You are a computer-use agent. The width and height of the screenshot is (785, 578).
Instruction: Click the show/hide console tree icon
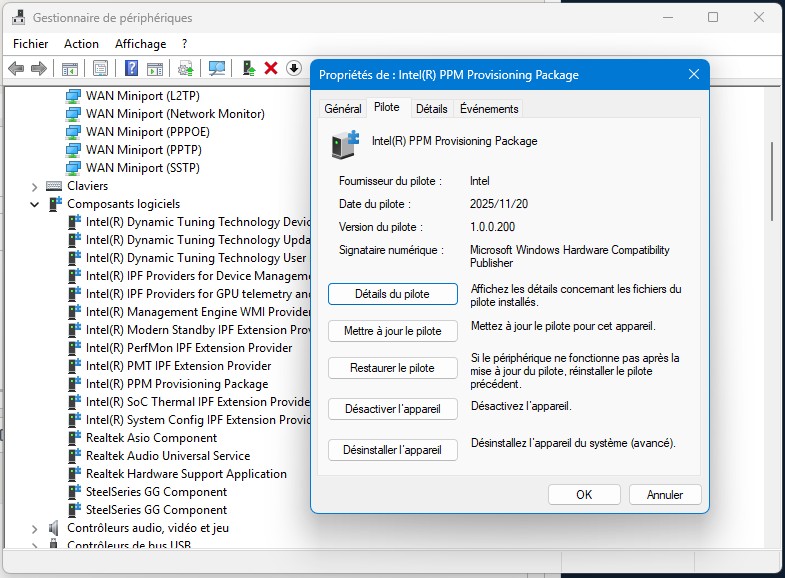(x=70, y=68)
